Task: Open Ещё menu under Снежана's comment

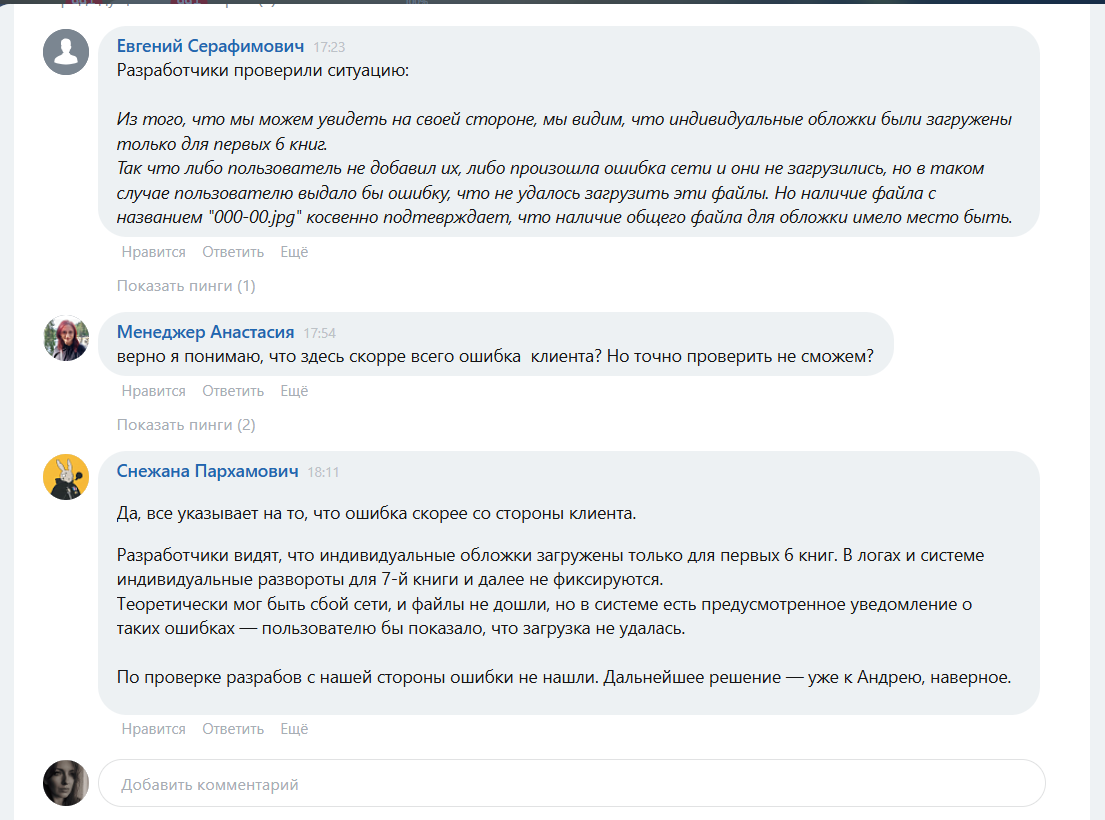Action: (294, 729)
